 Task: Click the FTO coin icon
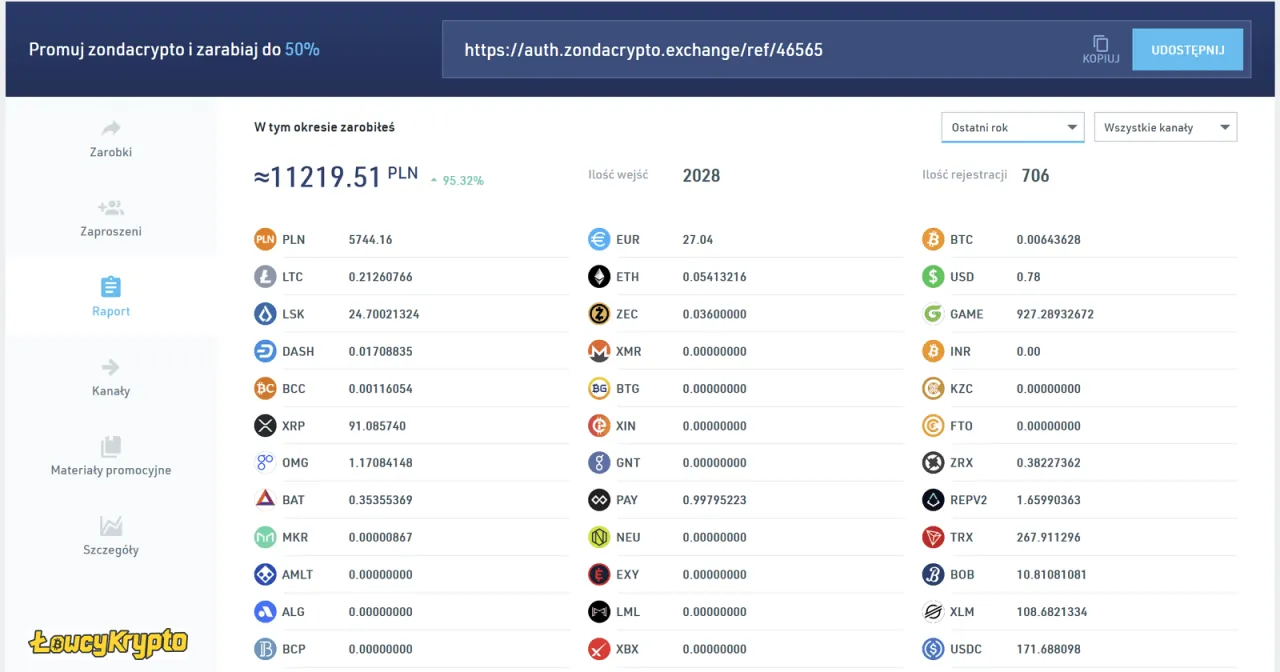pyautogui.click(x=933, y=426)
